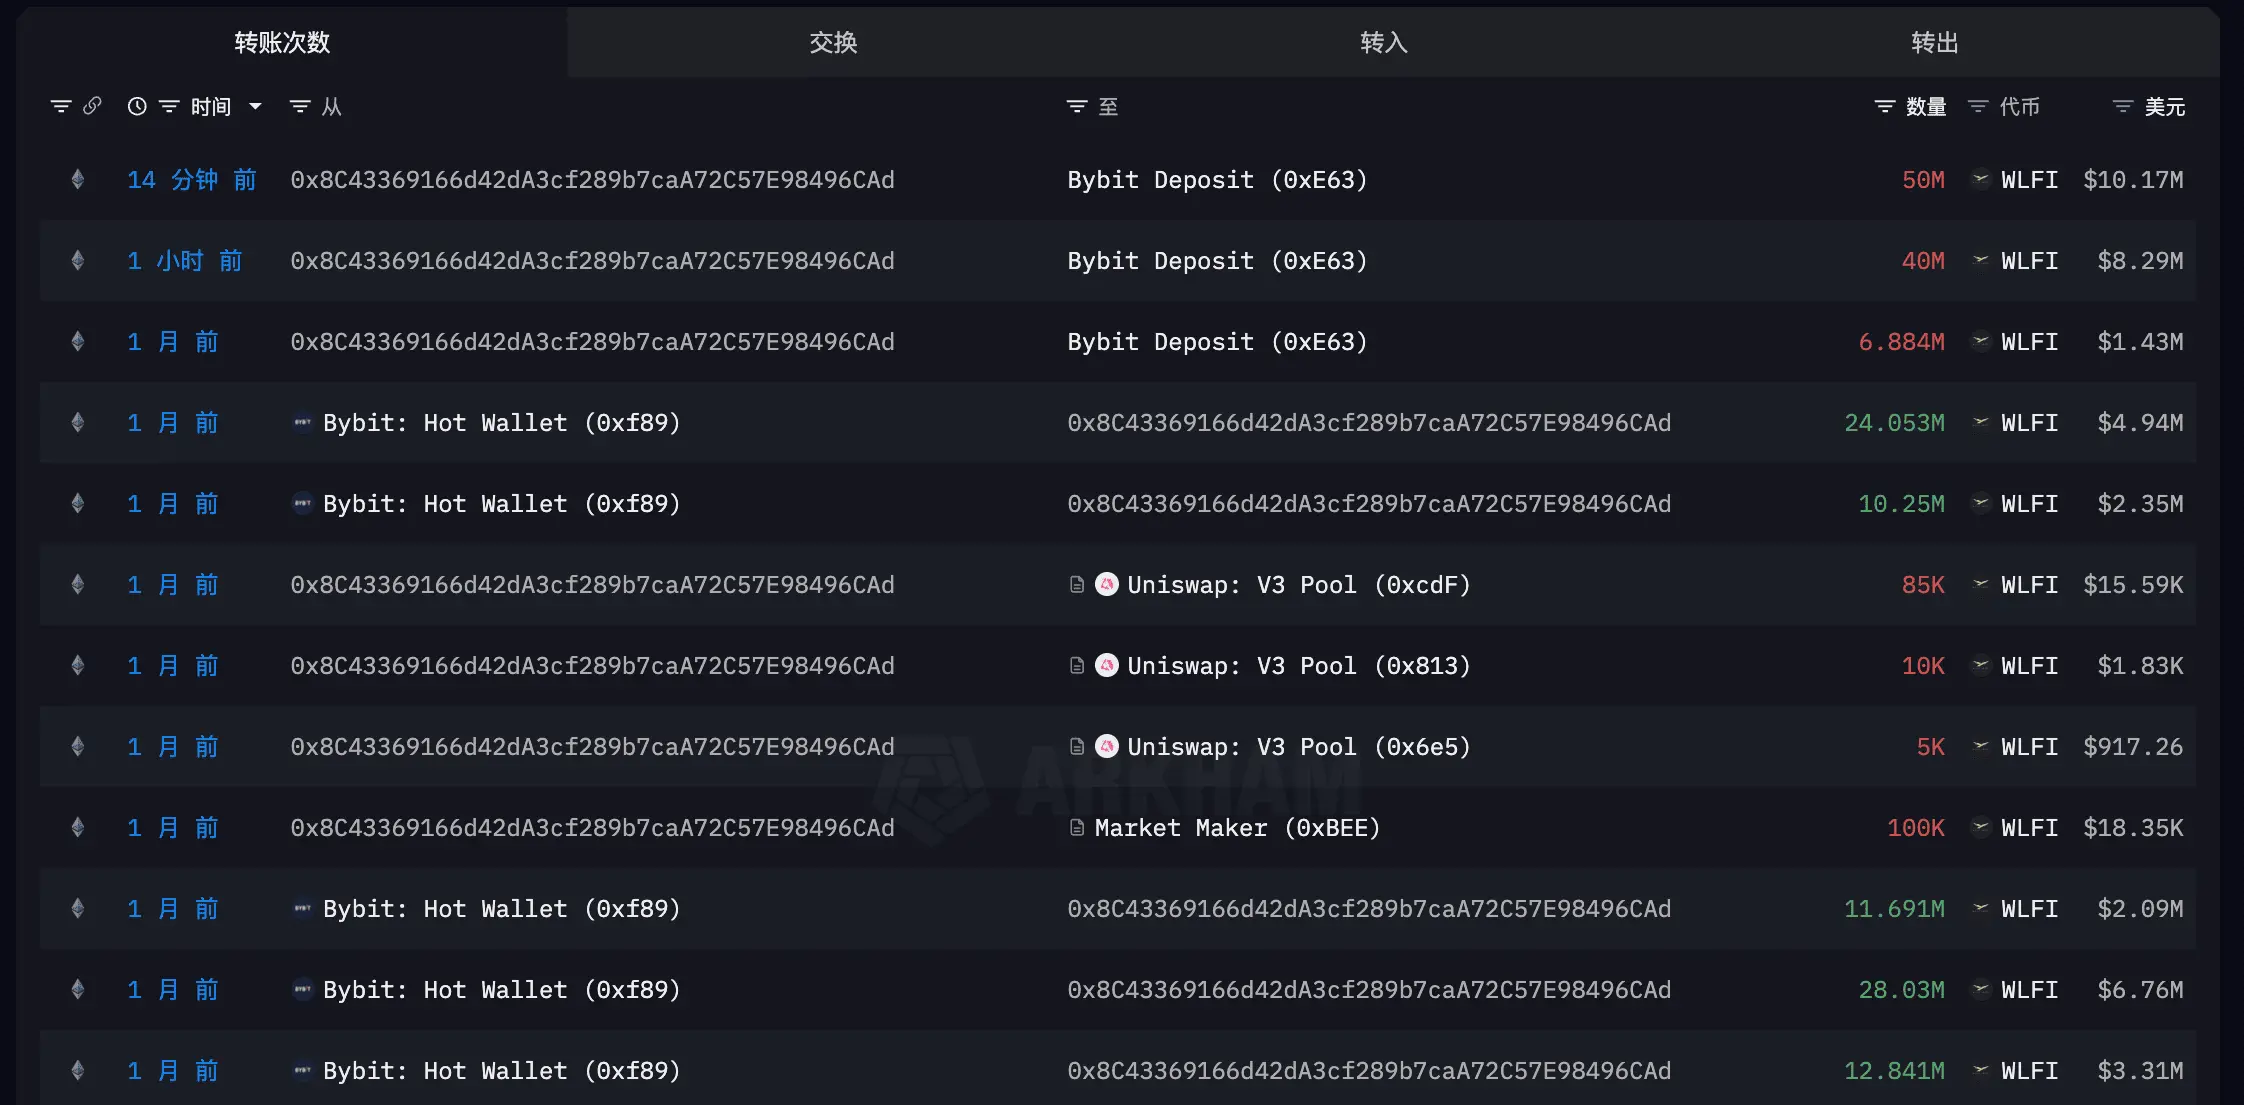Open Bybit Deposit (0xE63) on 40M row

(x=1216, y=261)
